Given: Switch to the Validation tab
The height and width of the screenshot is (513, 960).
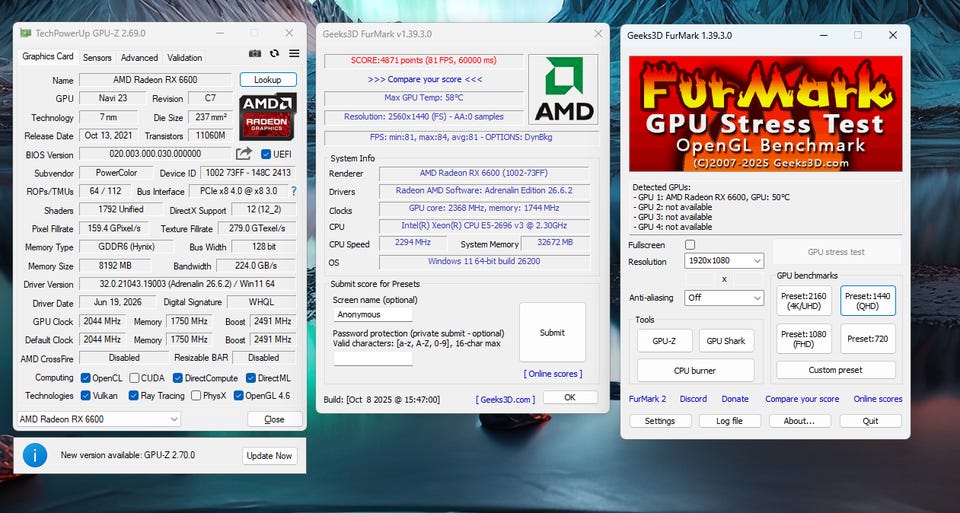Looking at the screenshot, I should (184, 58).
